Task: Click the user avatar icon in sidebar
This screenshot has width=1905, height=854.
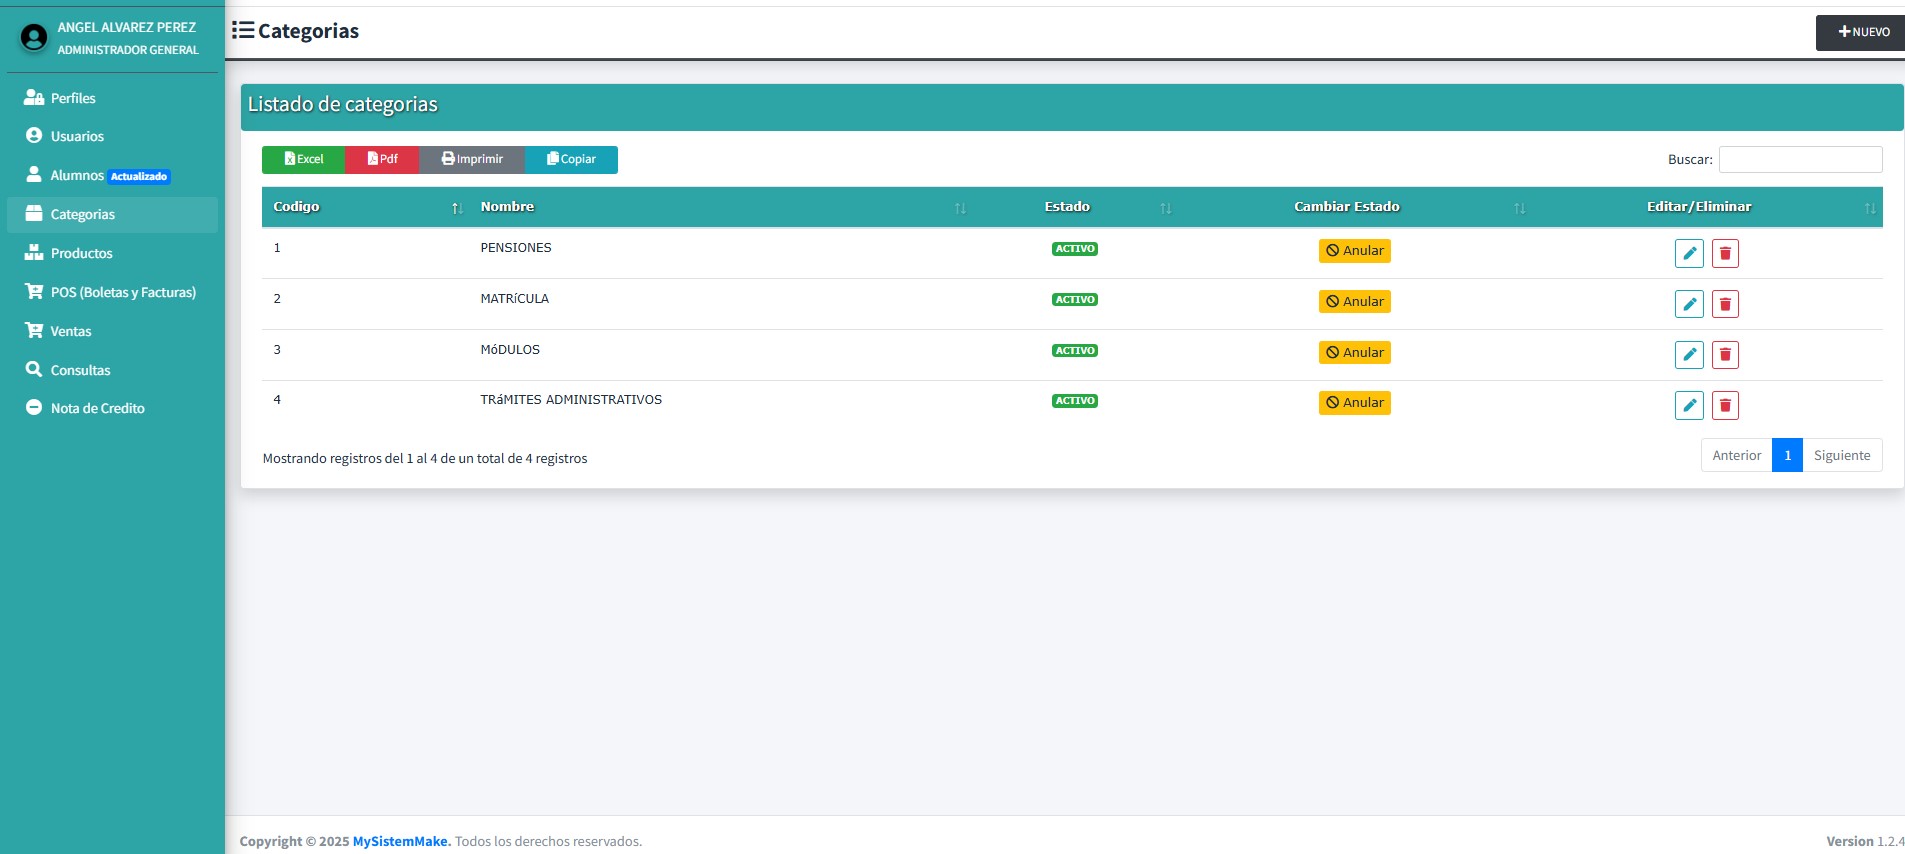Action: [x=34, y=38]
